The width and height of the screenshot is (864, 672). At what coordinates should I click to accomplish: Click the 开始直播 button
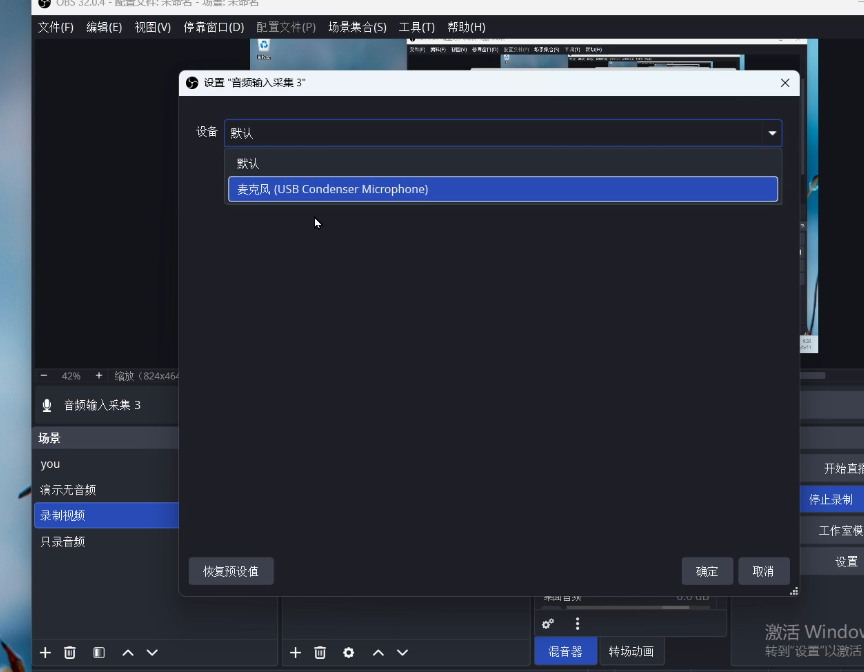click(x=833, y=469)
